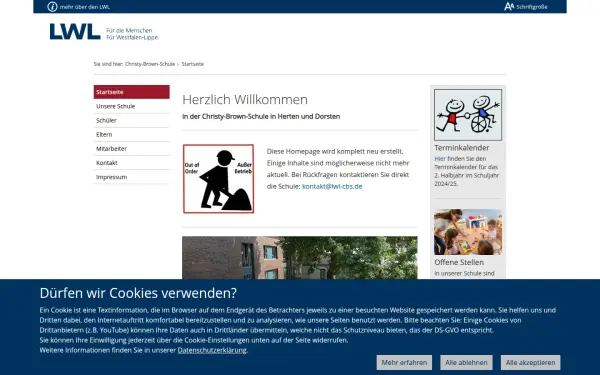Click the Mehr erfahren cookie button

click(x=404, y=362)
